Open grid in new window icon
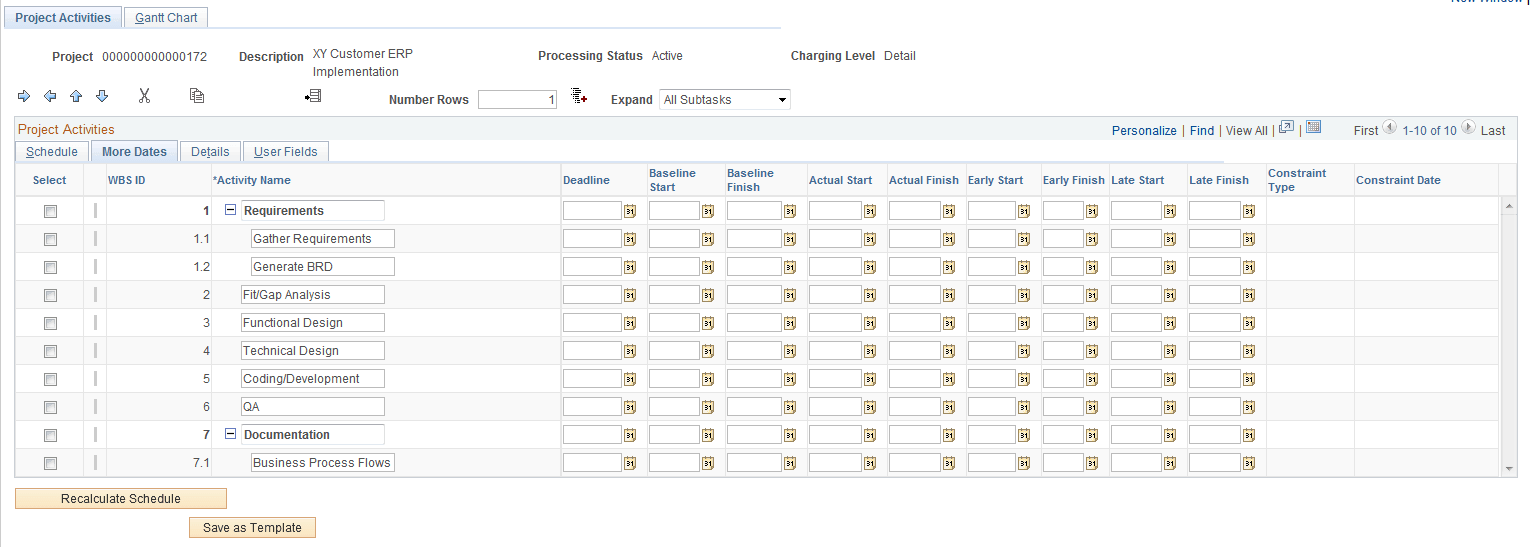1532x547 pixels. pyautogui.click(x=1287, y=127)
